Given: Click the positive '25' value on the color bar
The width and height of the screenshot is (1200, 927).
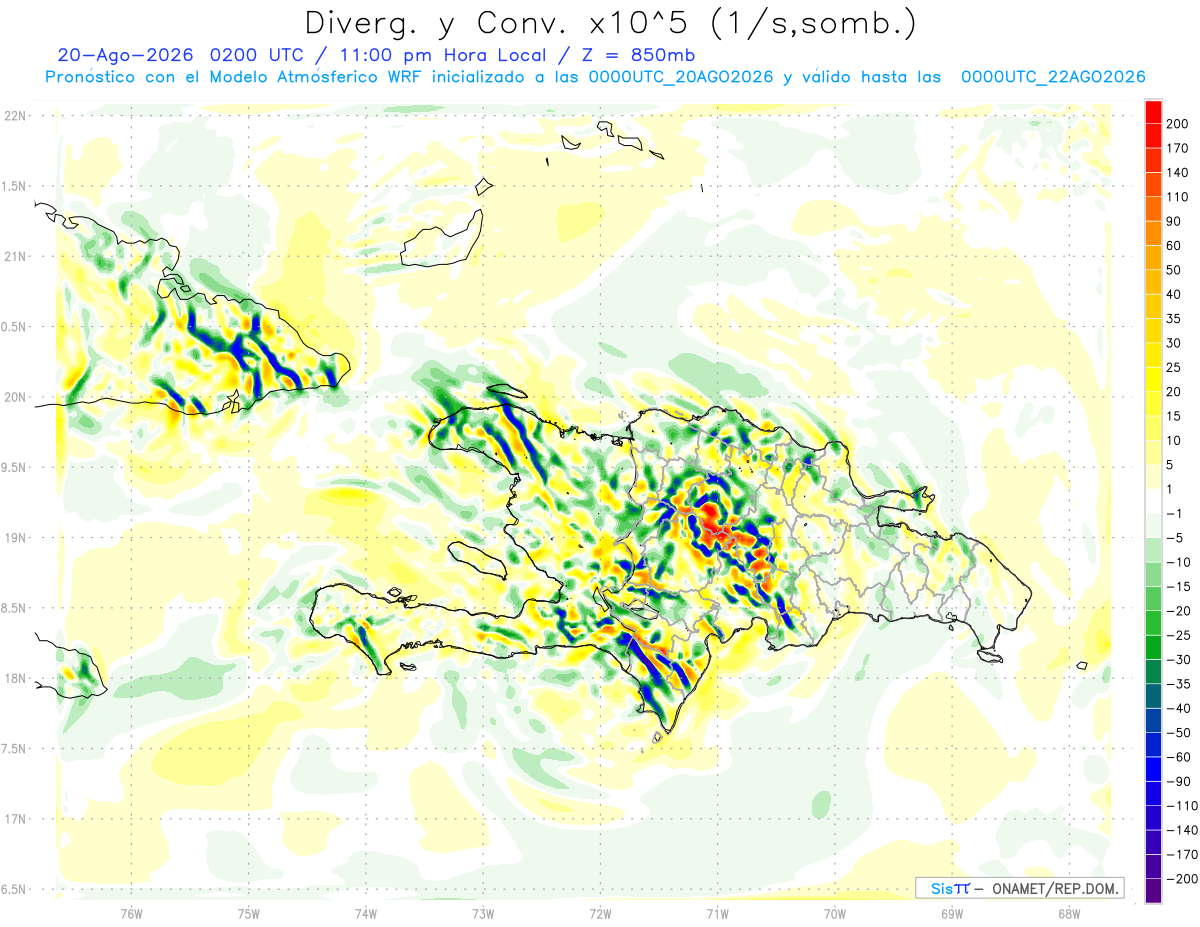Looking at the screenshot, I should click(1174, 367).
